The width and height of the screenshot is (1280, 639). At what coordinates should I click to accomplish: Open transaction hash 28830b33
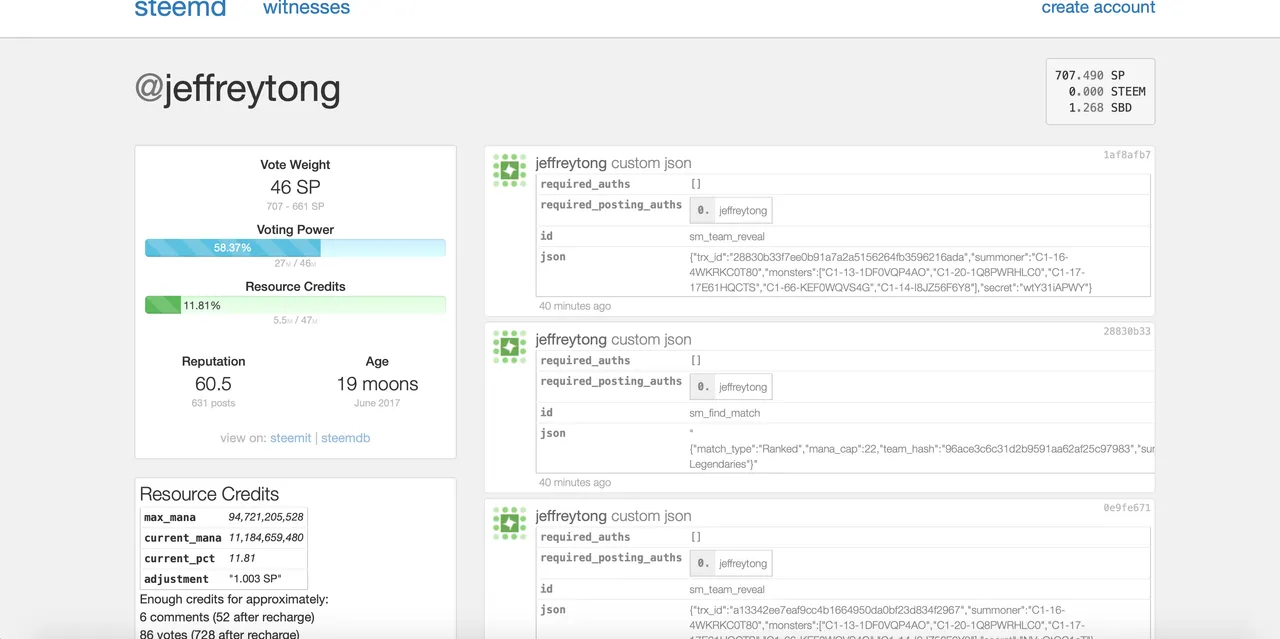1127,331
